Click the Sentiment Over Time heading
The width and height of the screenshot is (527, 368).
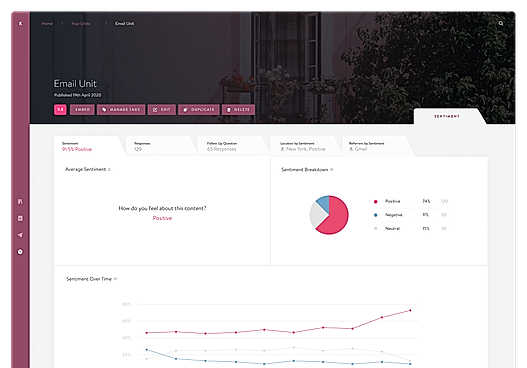point(89,279)
